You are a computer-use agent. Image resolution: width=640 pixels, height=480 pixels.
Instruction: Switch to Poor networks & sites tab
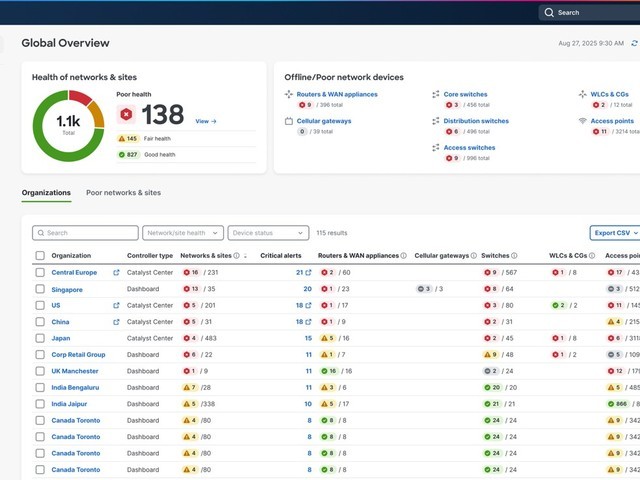tap(123, 192)
